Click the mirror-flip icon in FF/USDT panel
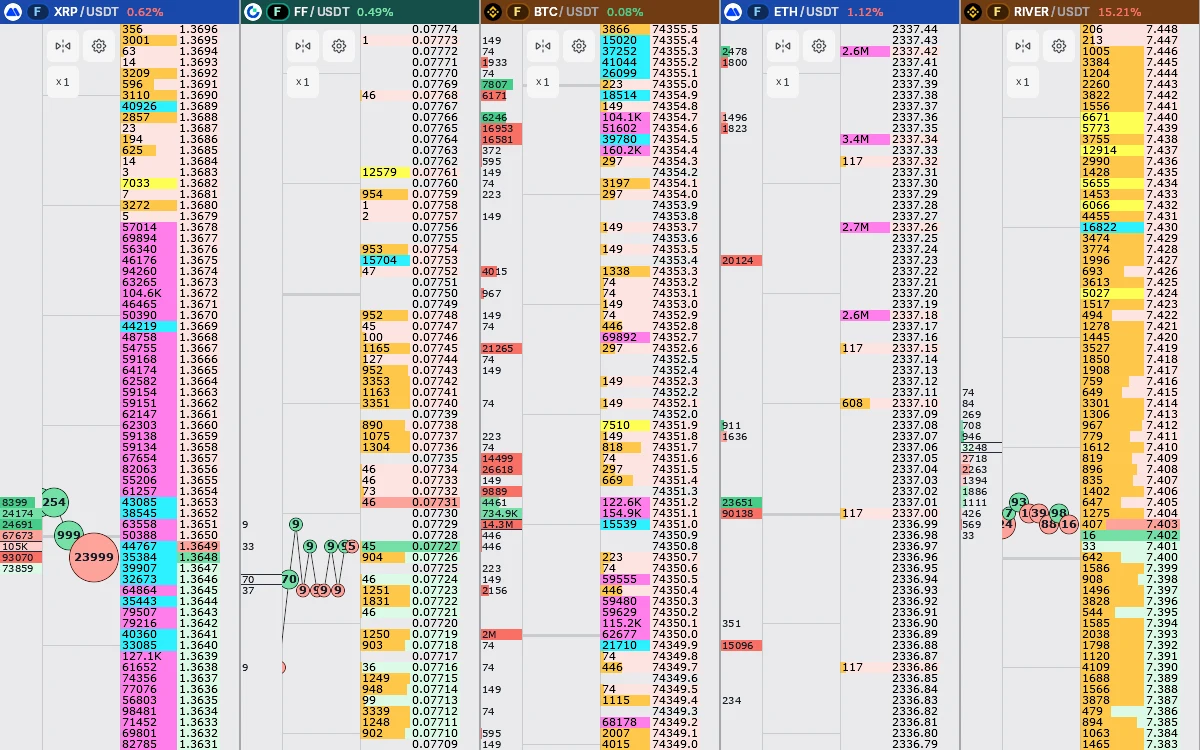The width and height of the screenshot is (1200, 750). pos(302,46)
